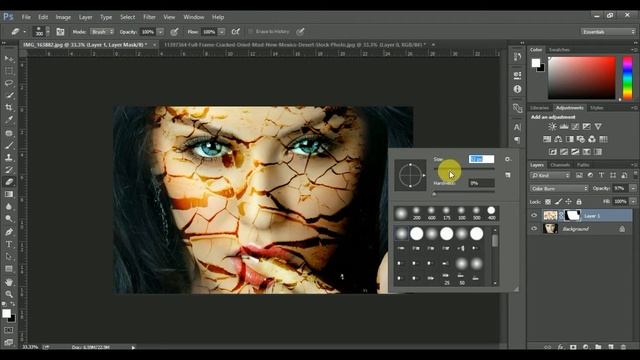Open the Info panel icon
The height and width of the screenshot is (360, 640).
(517, 89)
